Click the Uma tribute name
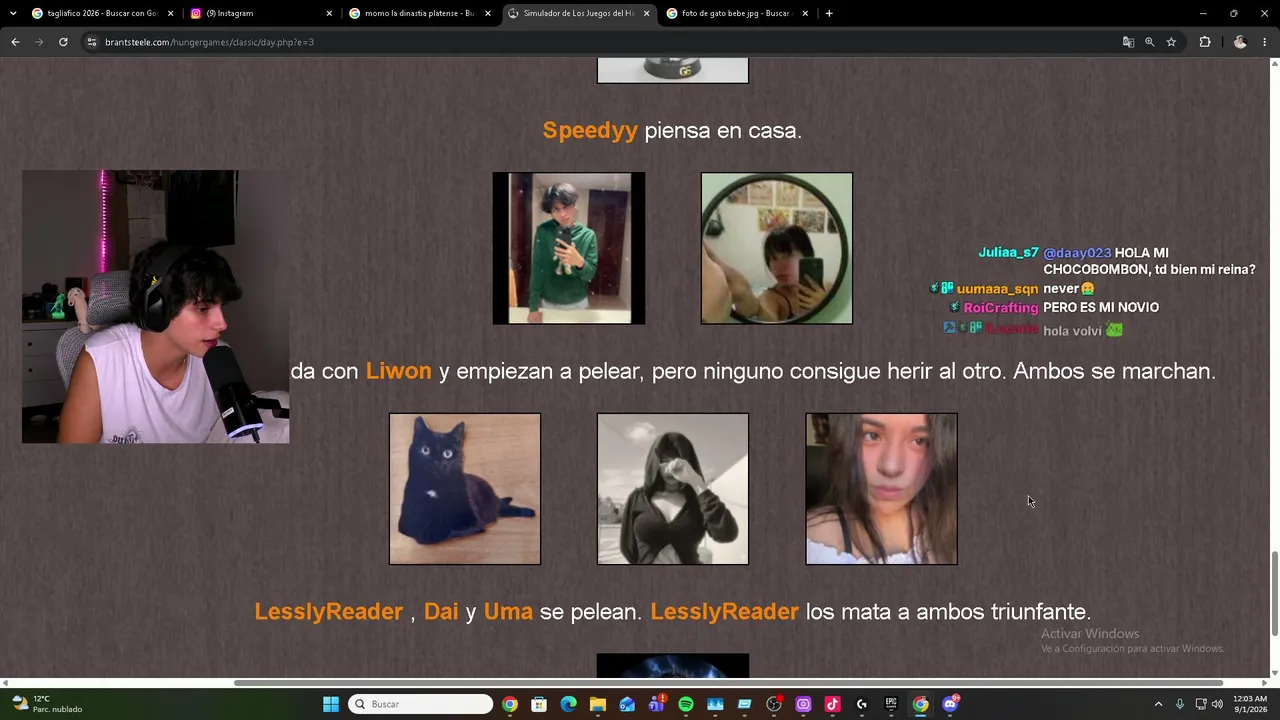Viewport: 1280px width, 720px height. (508, 612)
